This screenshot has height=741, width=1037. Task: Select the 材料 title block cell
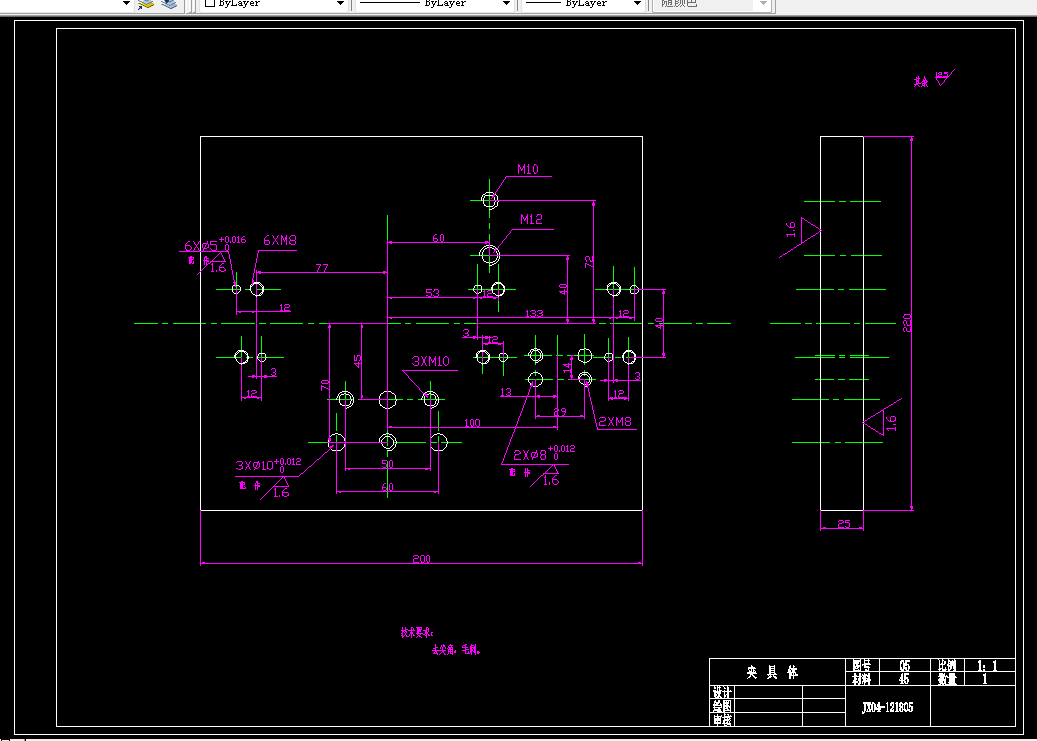[861, 679]
